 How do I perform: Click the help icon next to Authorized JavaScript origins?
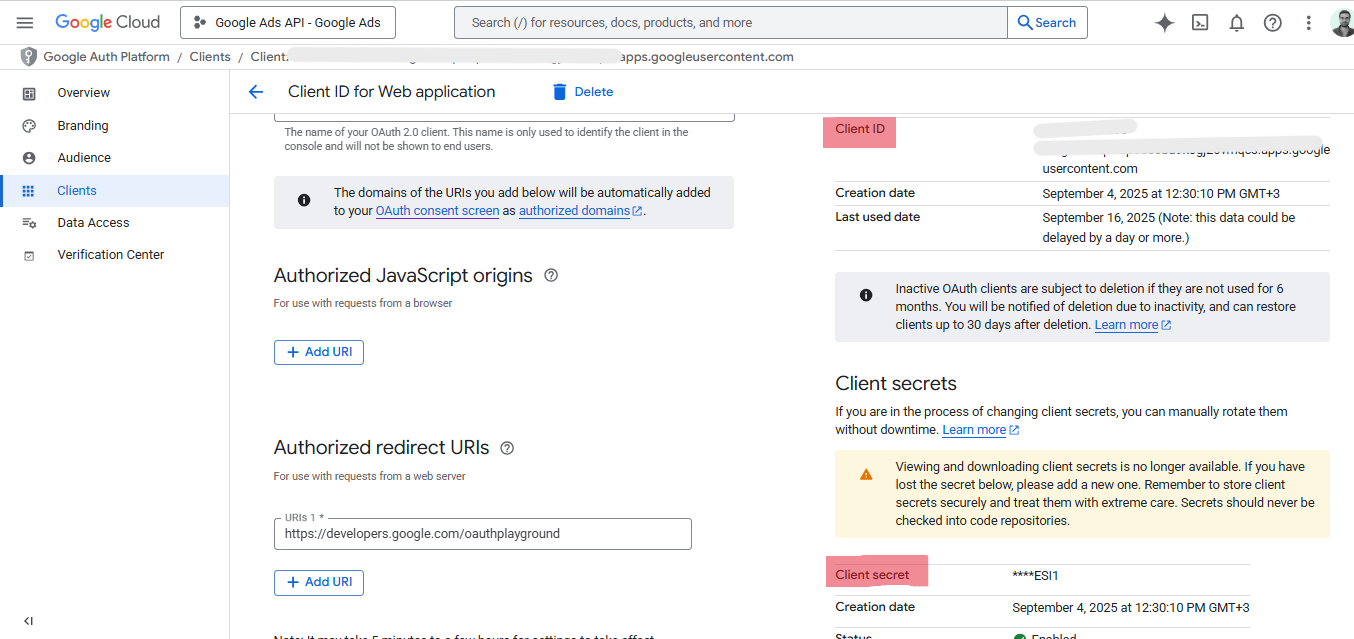click(x=551, y=275)
